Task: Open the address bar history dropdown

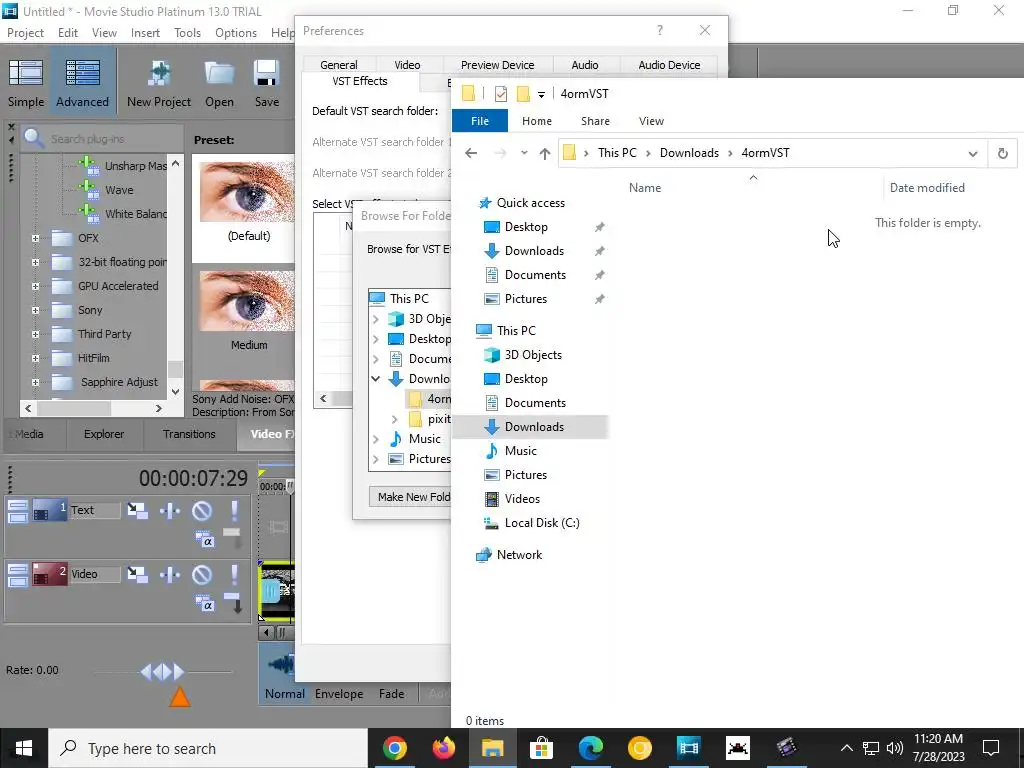Action: [x=973, y=153]
